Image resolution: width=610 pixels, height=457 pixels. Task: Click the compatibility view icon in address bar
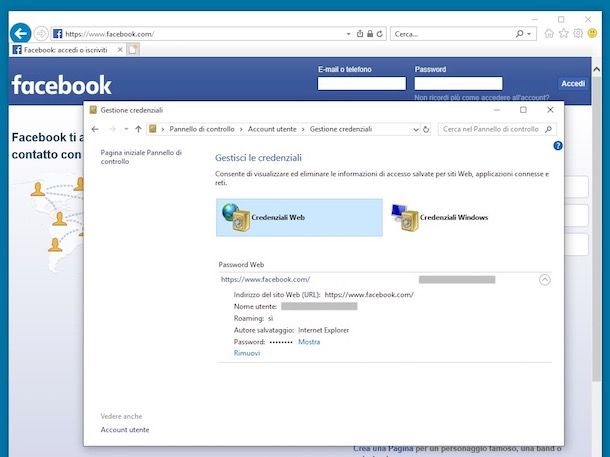(x=360, y=34)
